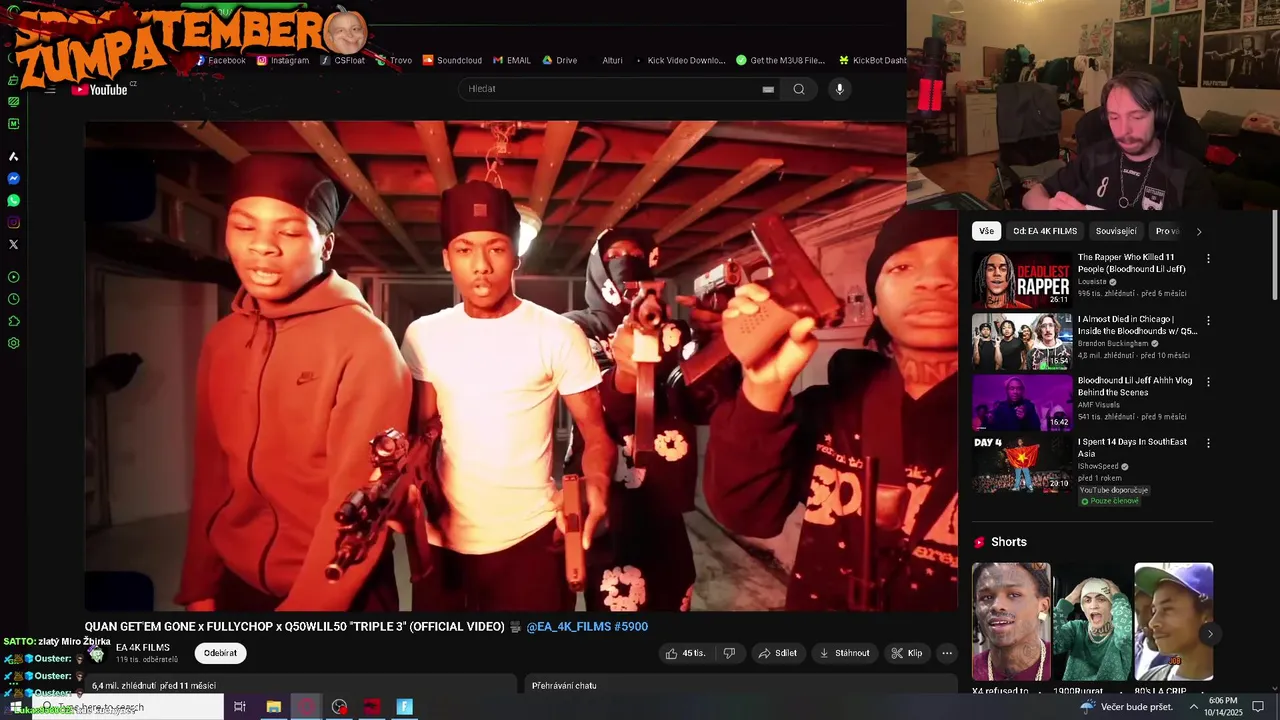Start voice search with the microphone icon
This screenshot has height=720, width=1280.
click(840, 89)
